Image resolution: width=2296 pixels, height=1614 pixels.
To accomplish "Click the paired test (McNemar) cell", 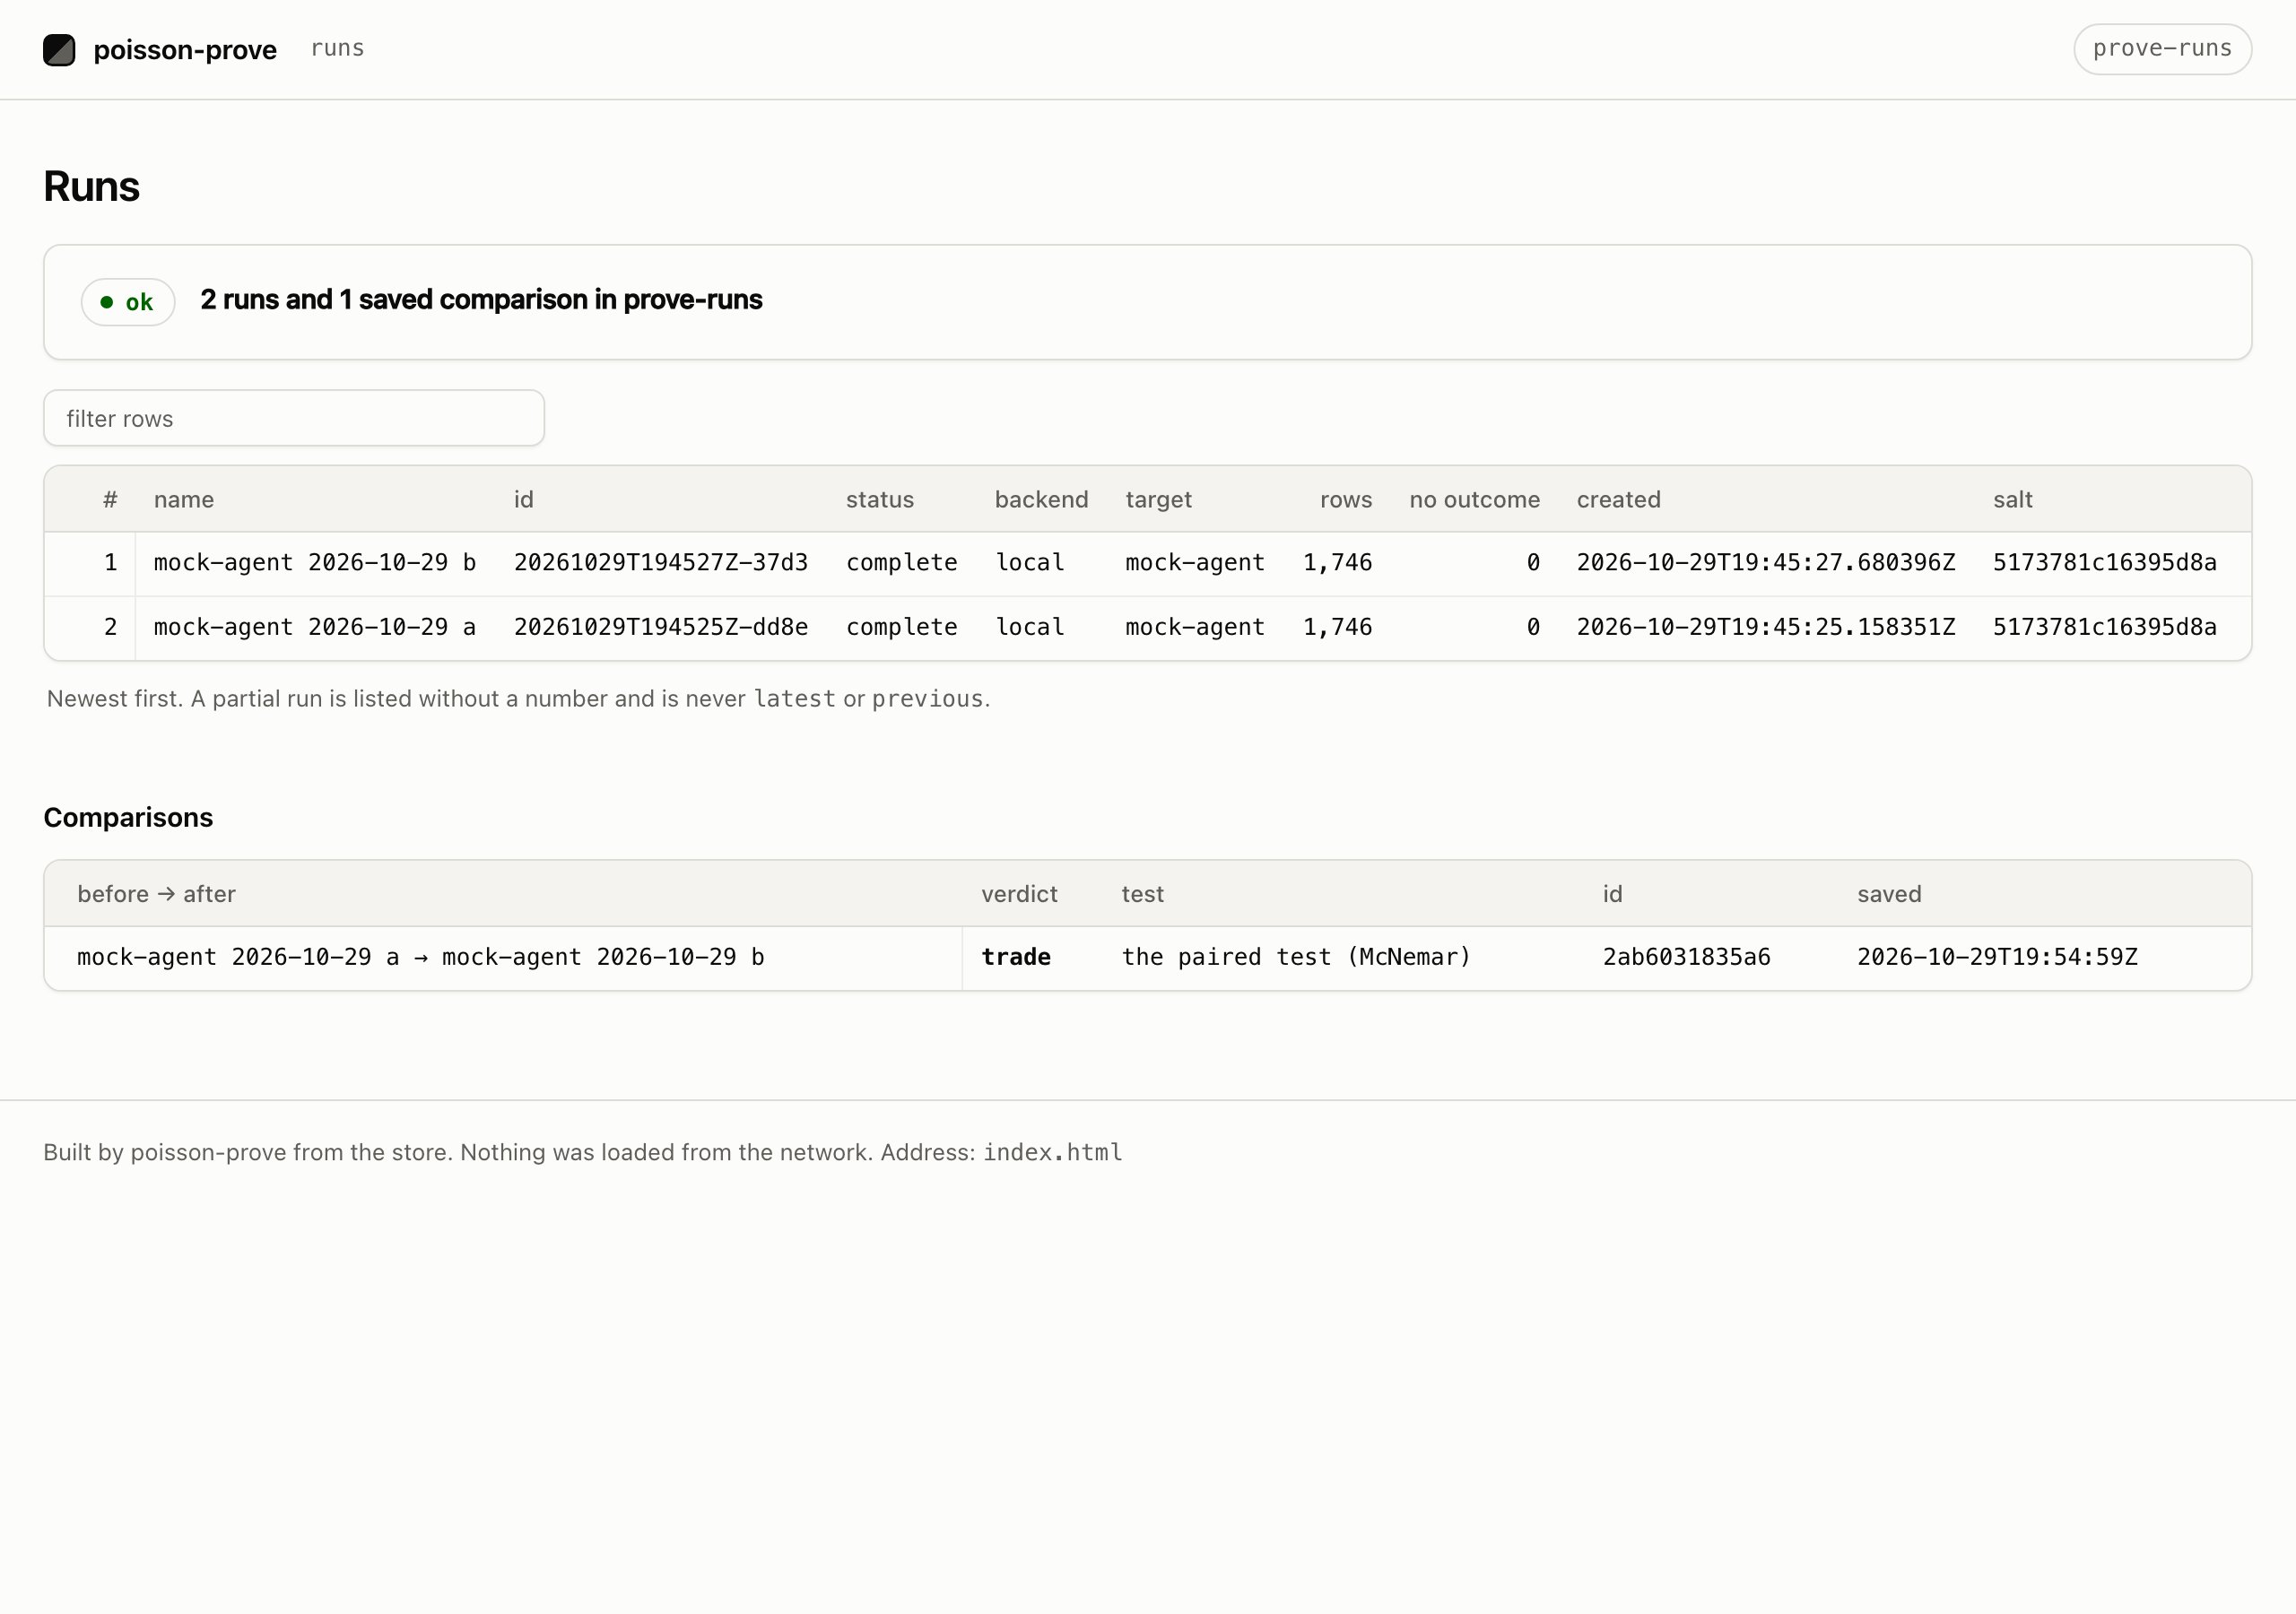I will pyautogui.click(x=1296, y=957).
